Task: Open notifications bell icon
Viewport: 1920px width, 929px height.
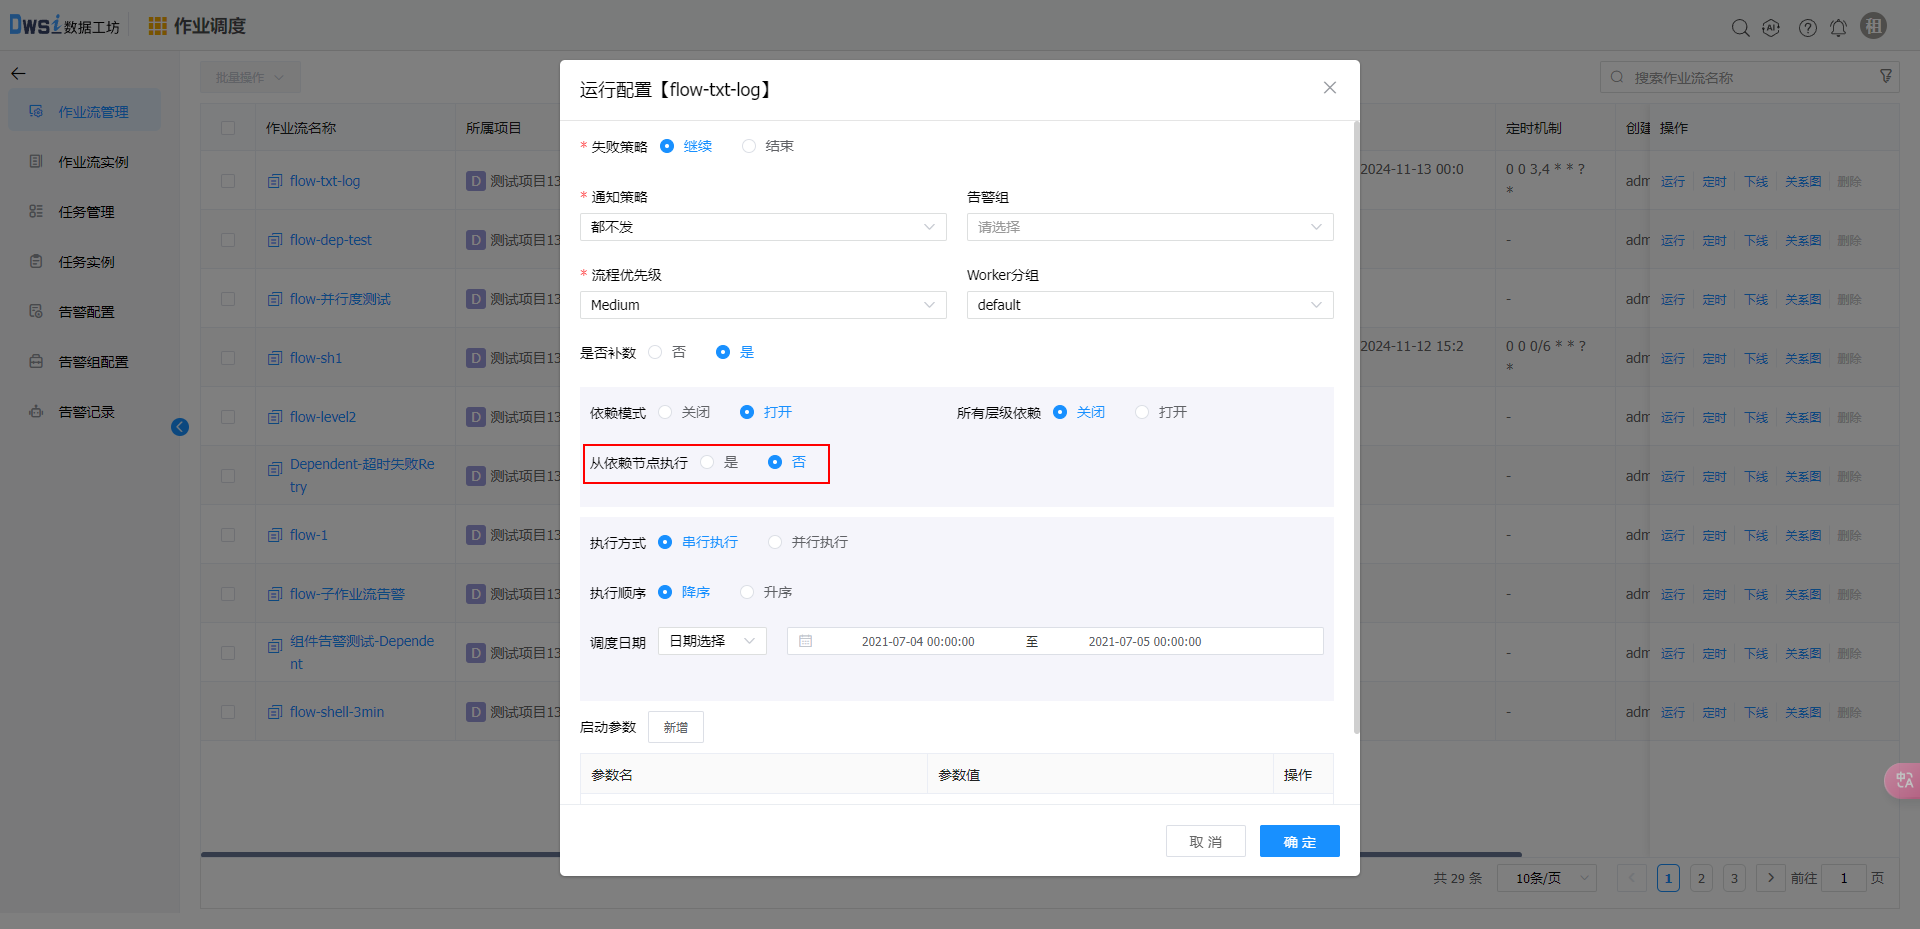Action: point(1838,28)
